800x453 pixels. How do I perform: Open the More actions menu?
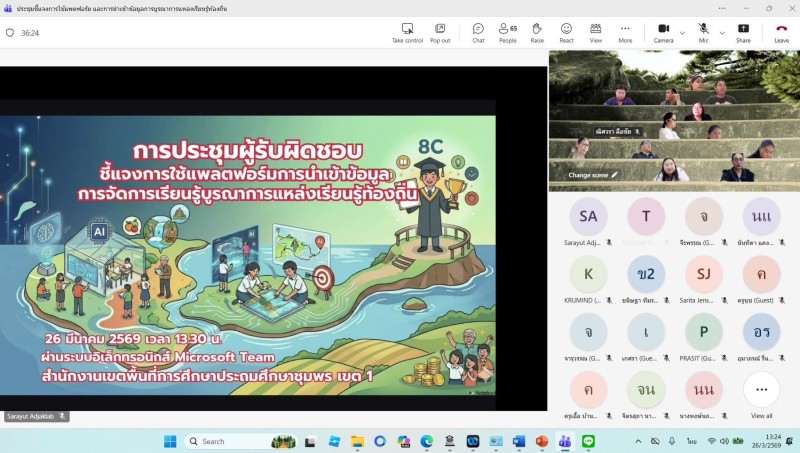(x=625, y=31)
